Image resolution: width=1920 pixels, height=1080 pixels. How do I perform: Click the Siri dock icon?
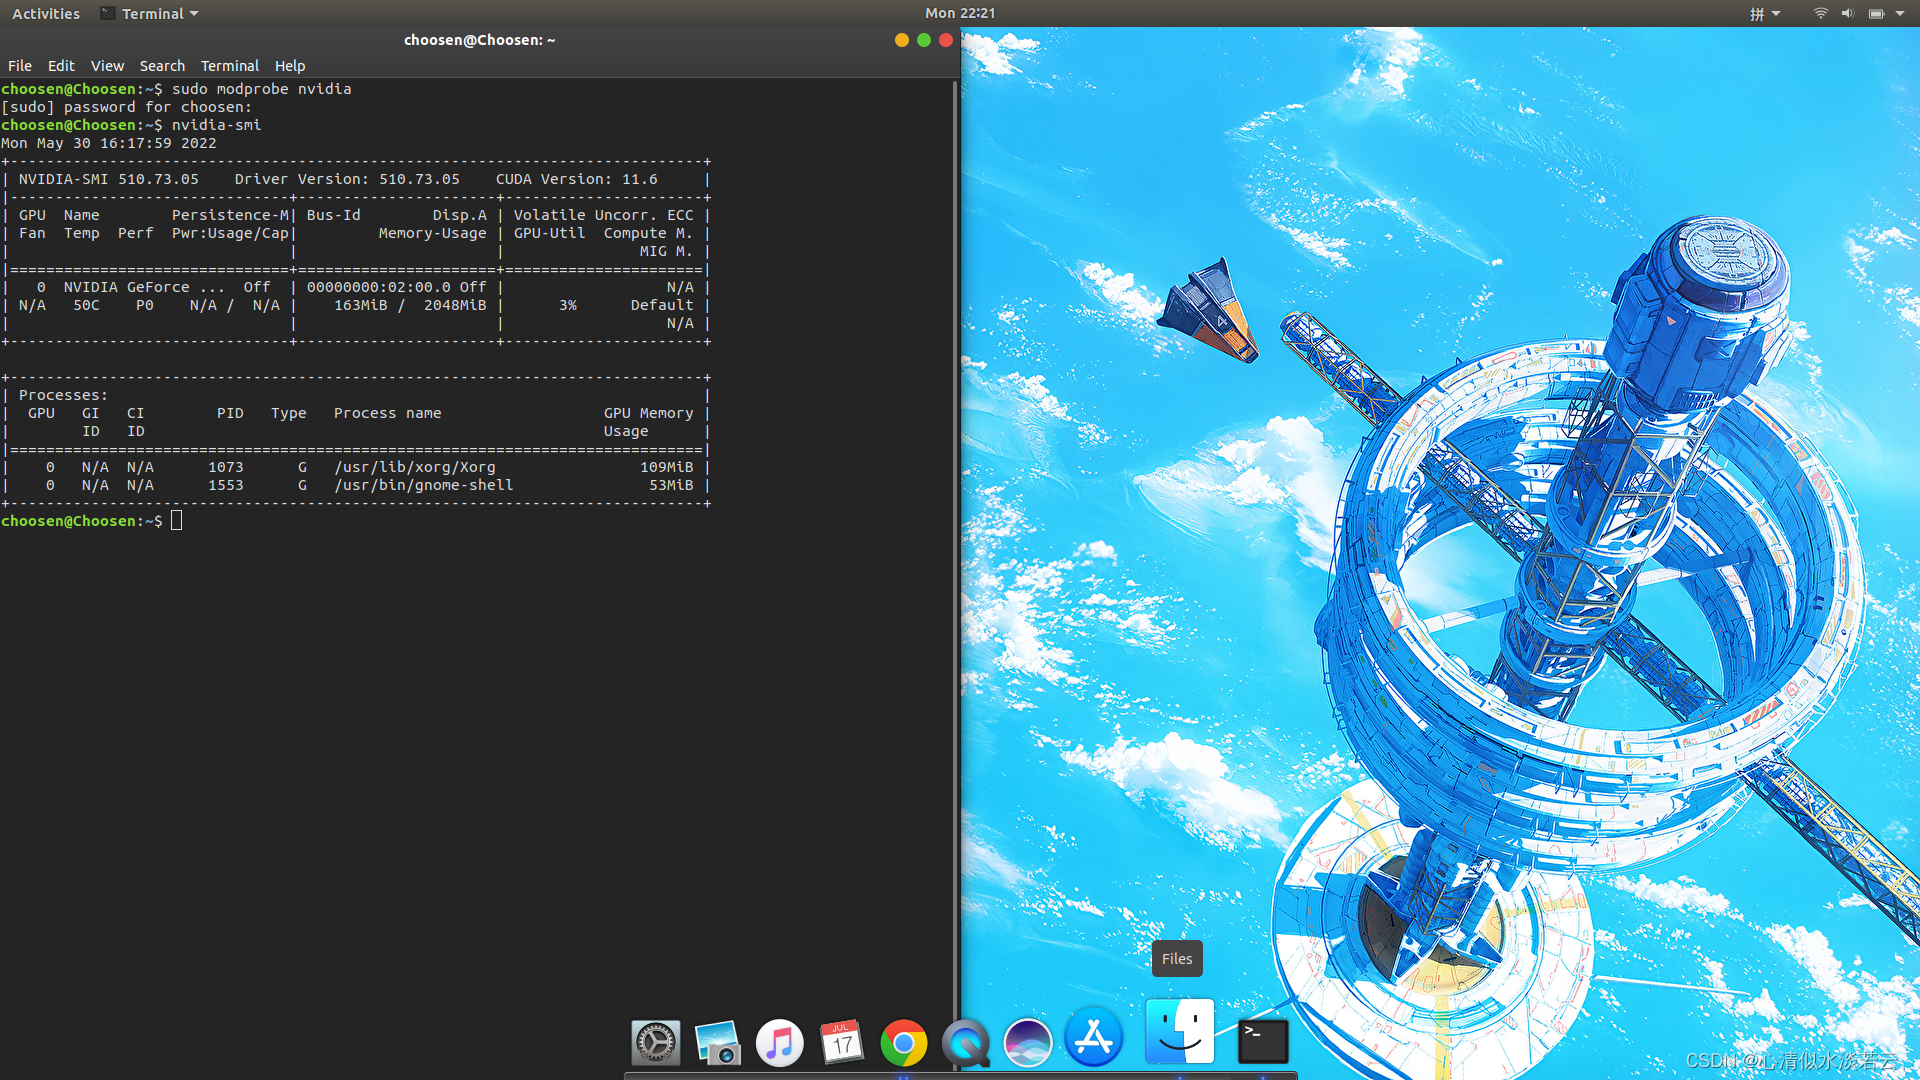1027,1043
